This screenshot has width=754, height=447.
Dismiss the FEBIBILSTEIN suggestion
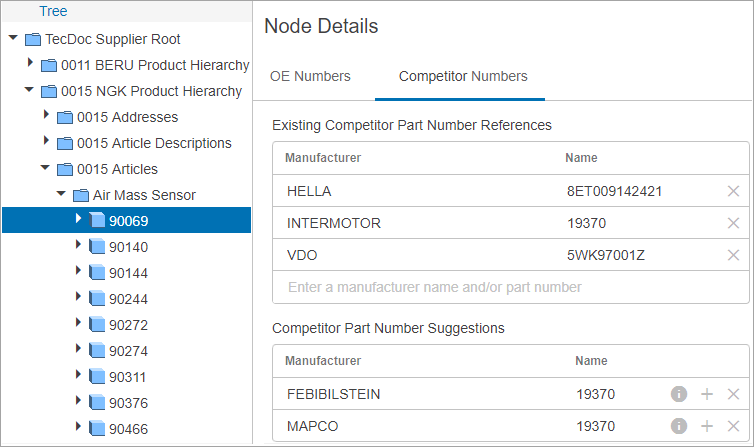(x=733, y=394)
